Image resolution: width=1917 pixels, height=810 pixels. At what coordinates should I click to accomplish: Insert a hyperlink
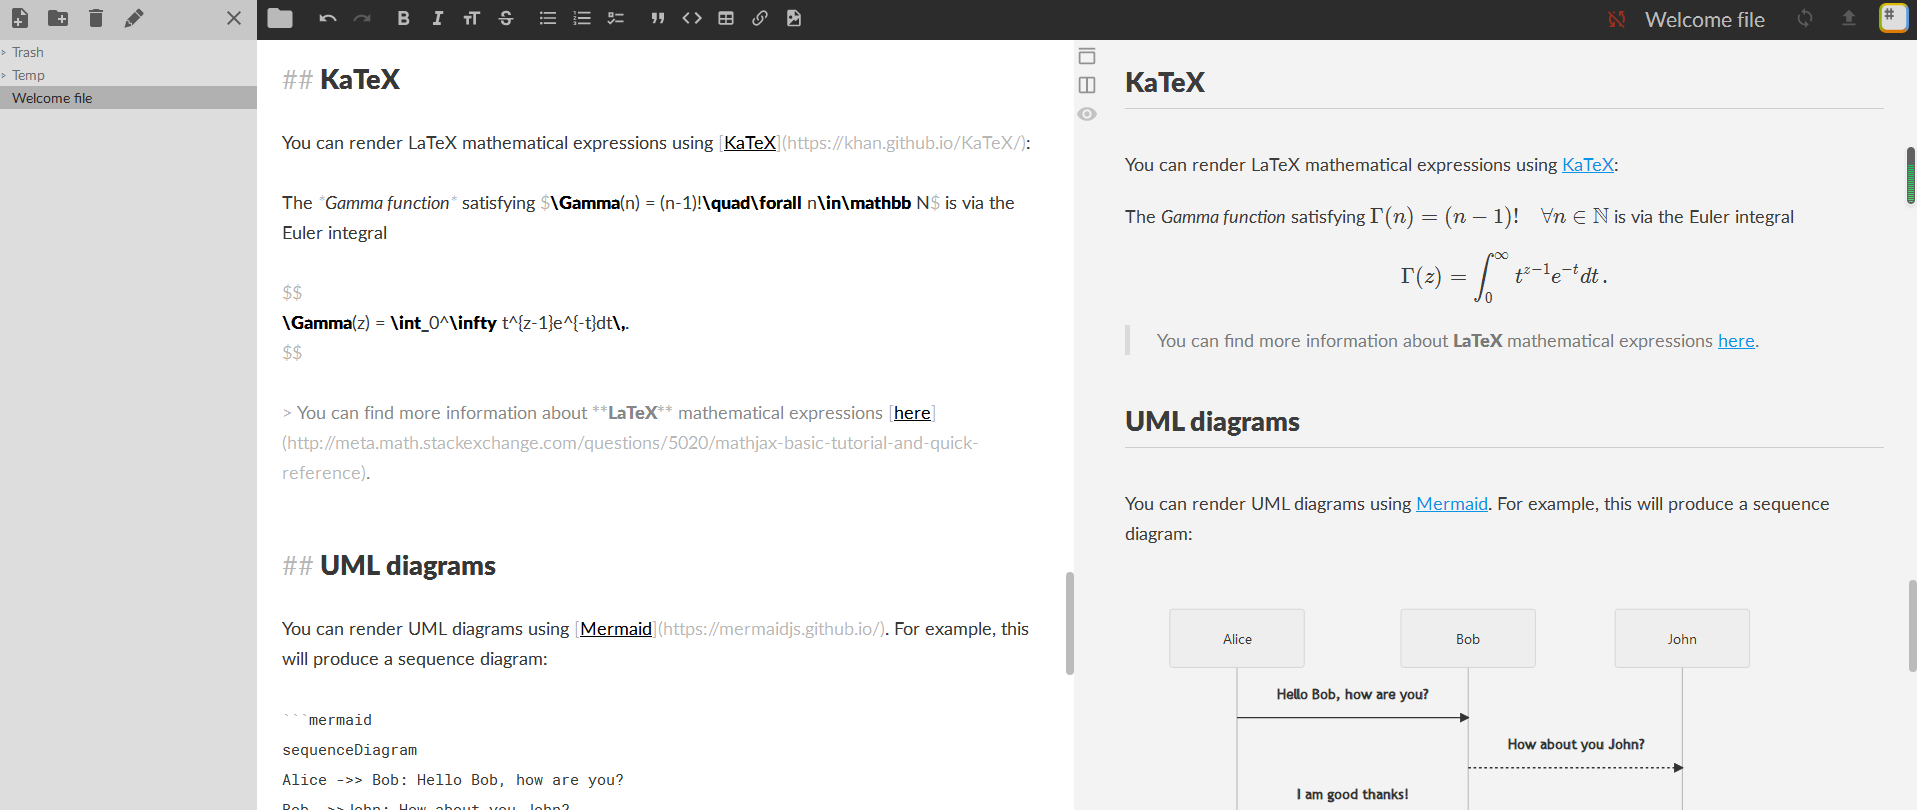click(760, 18)
